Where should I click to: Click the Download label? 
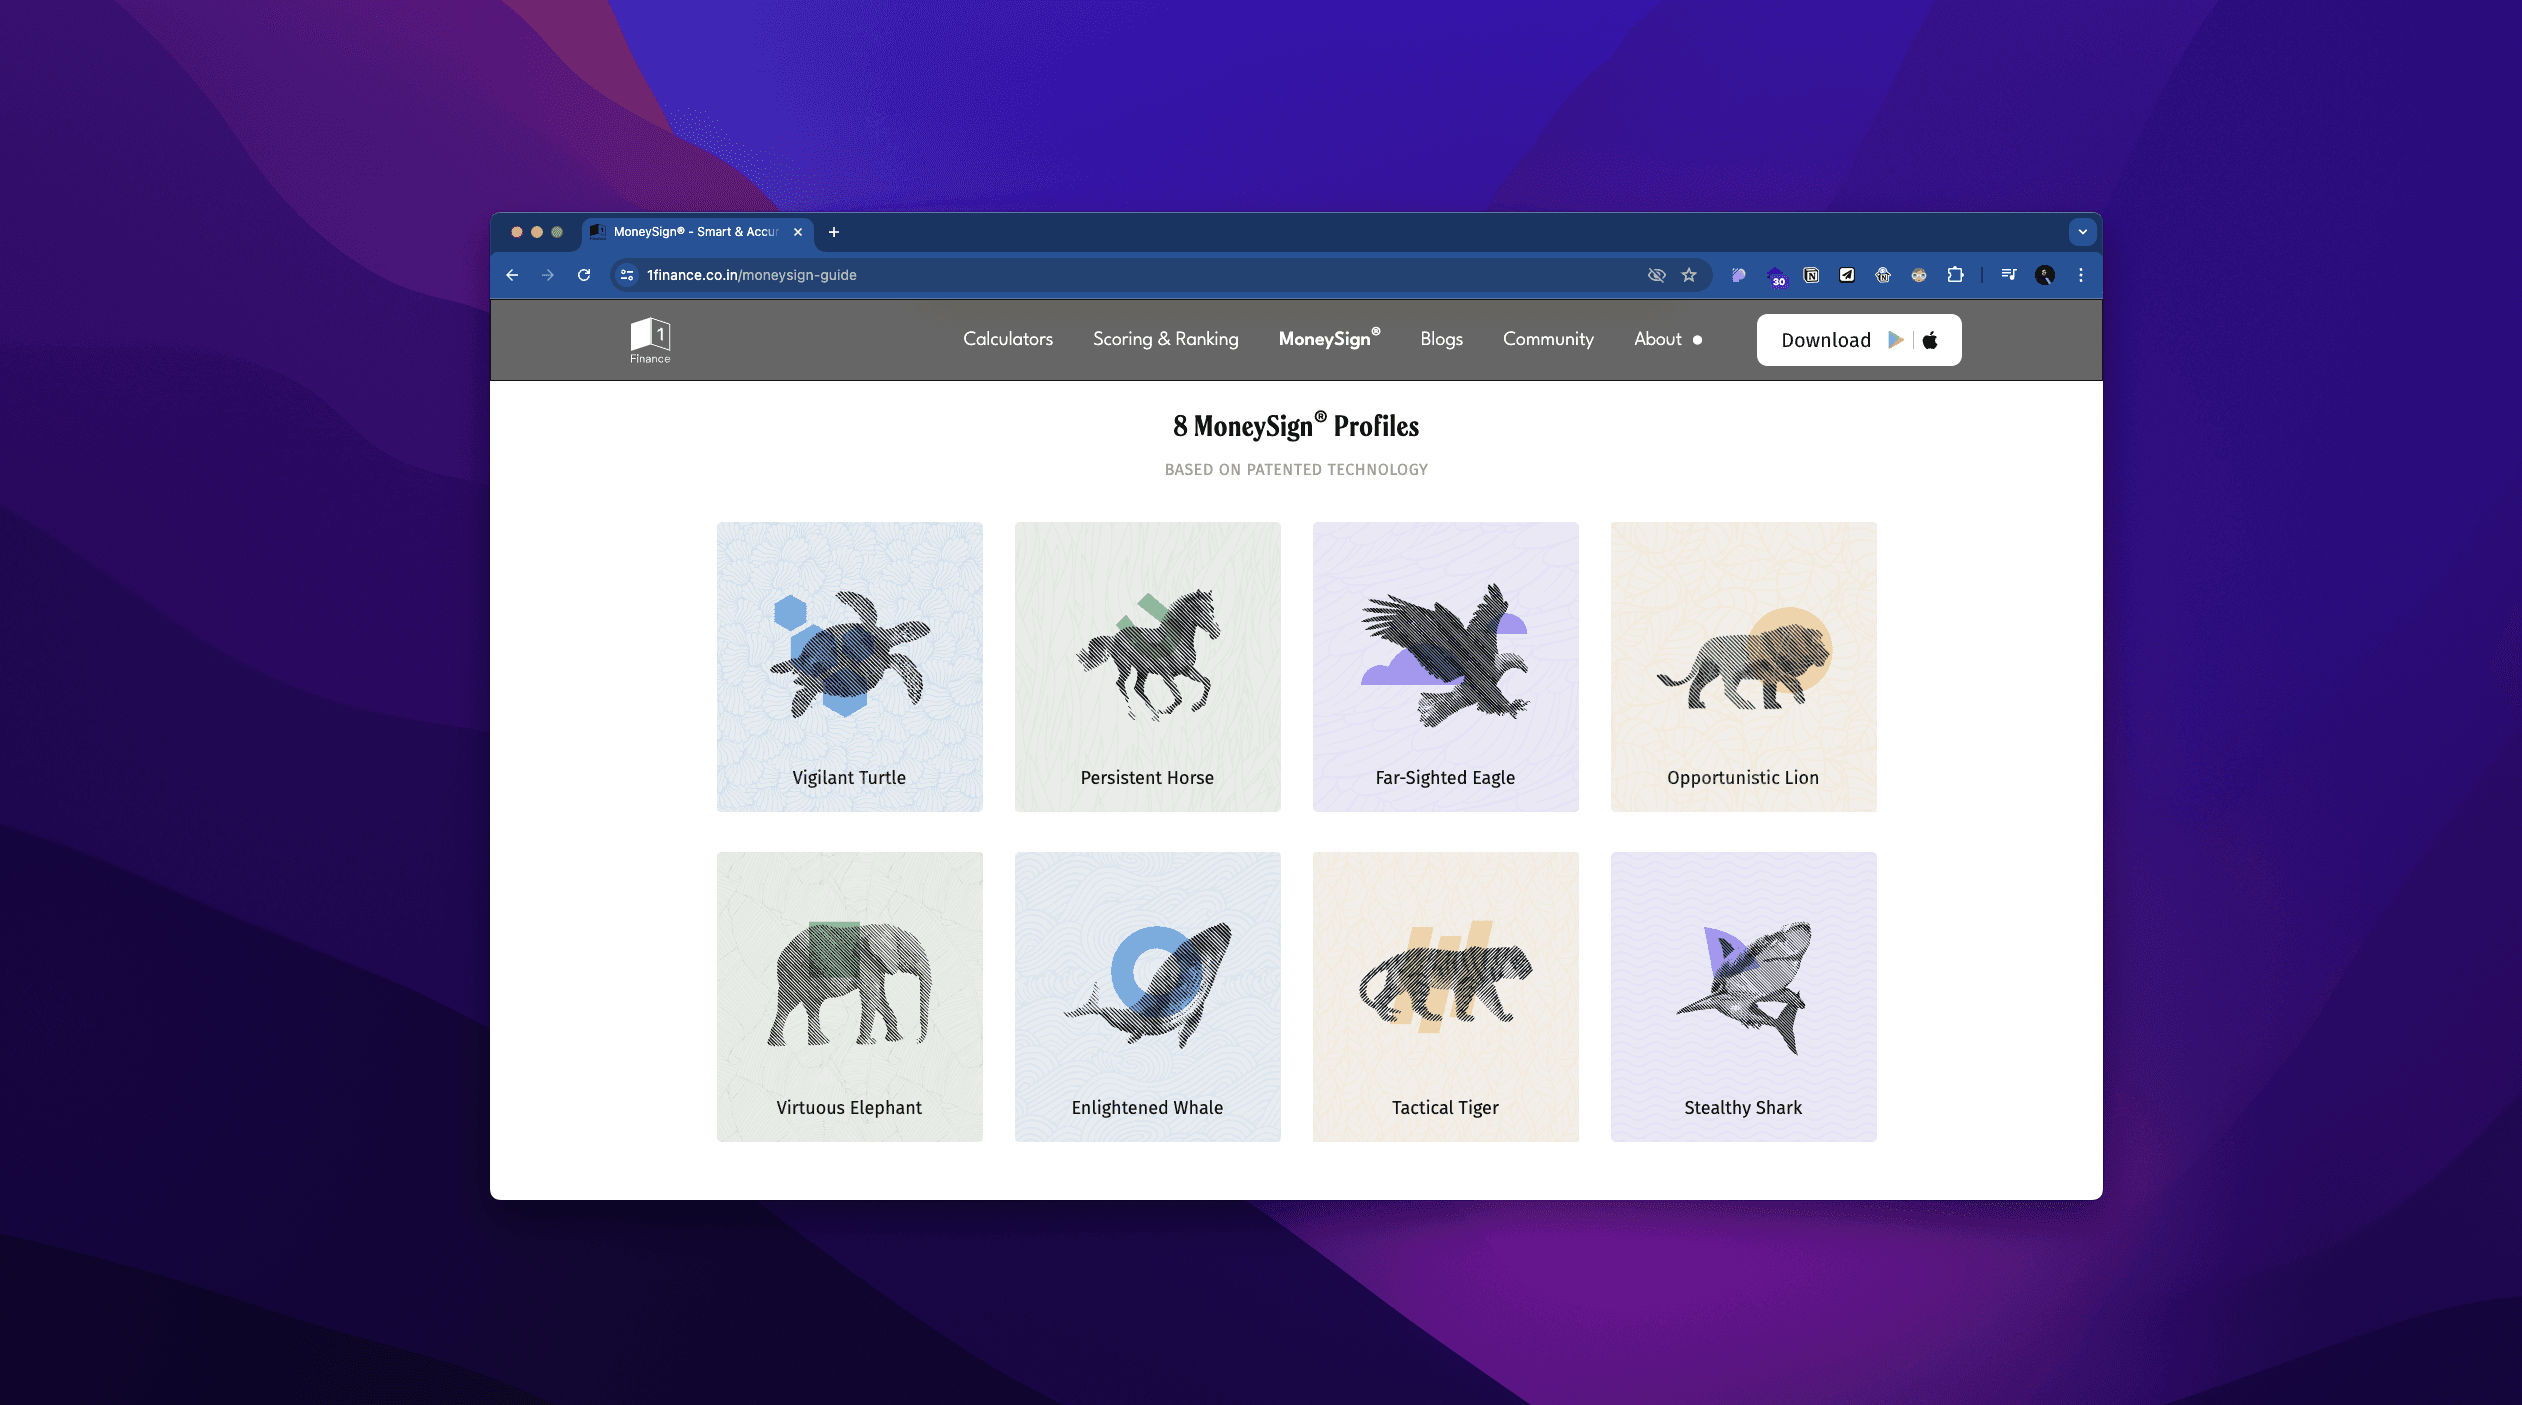1826,340
